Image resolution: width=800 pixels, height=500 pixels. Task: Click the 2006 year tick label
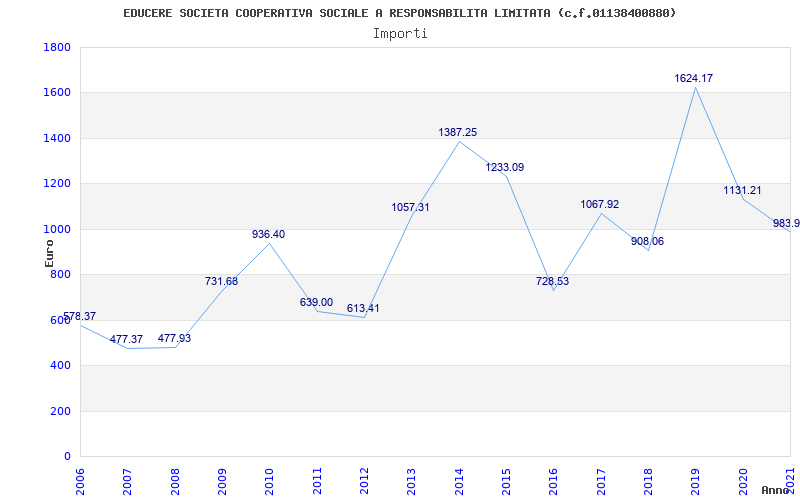[80, 482]
